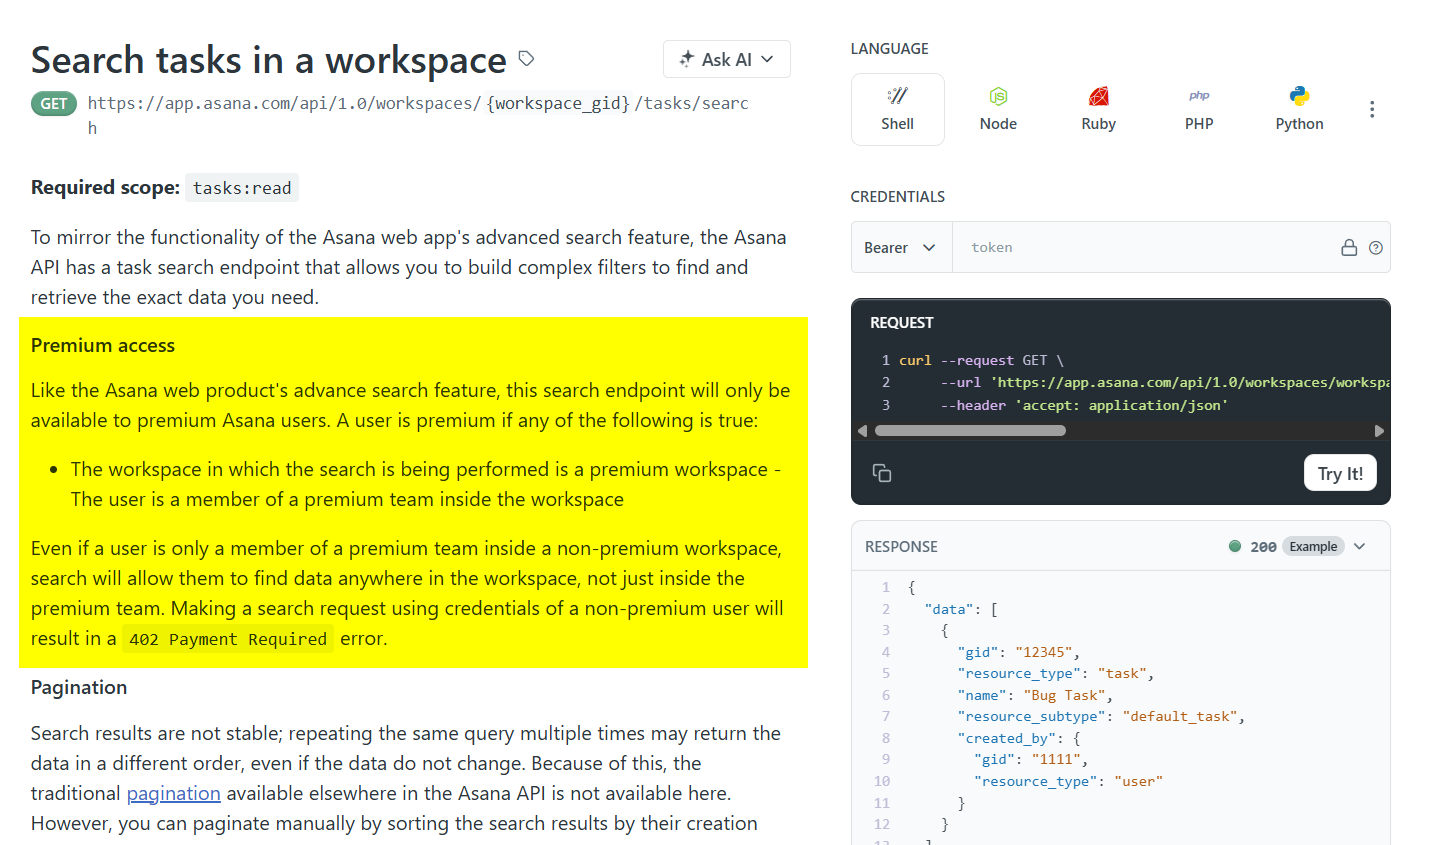This screenshot has height=845, width=1441.
Task: Click the request code horizontal scrollbar thumb
Action: point(969,431)
